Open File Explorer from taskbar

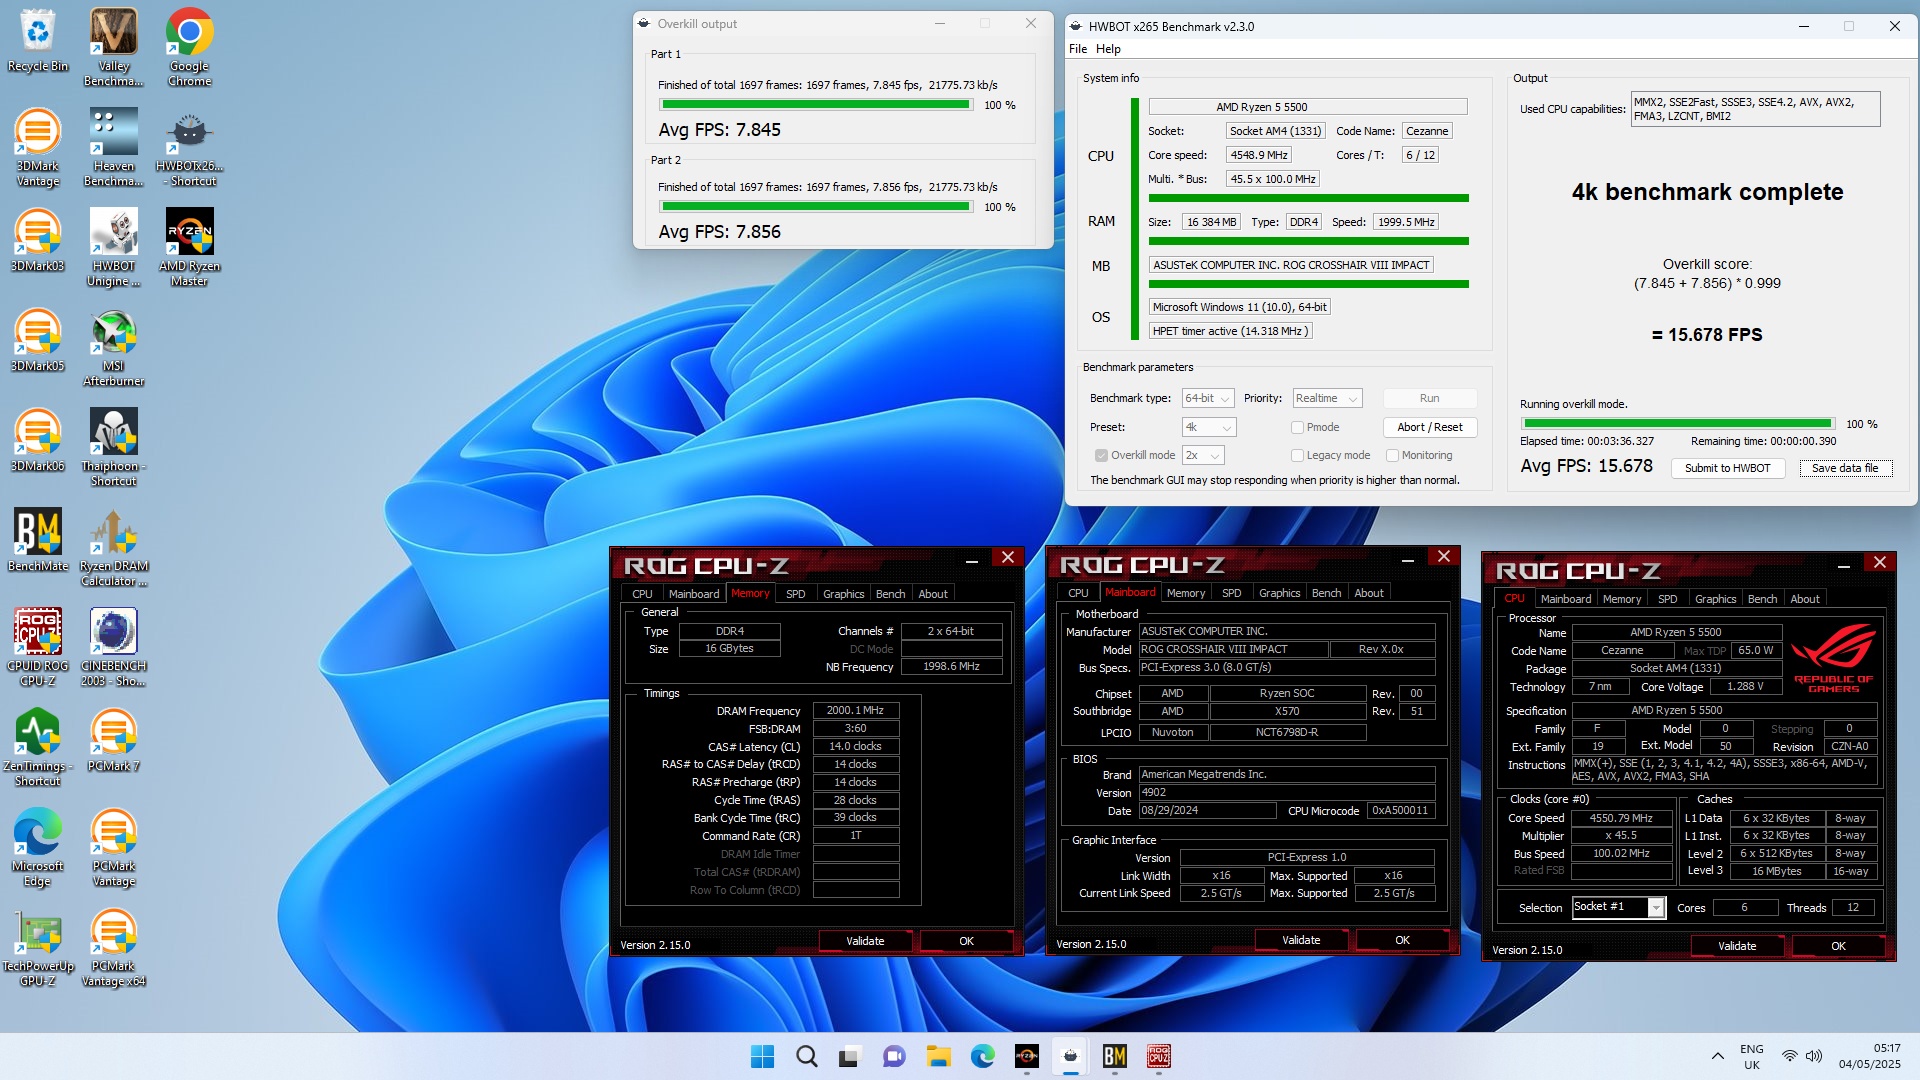click(x=938, y=1056)
